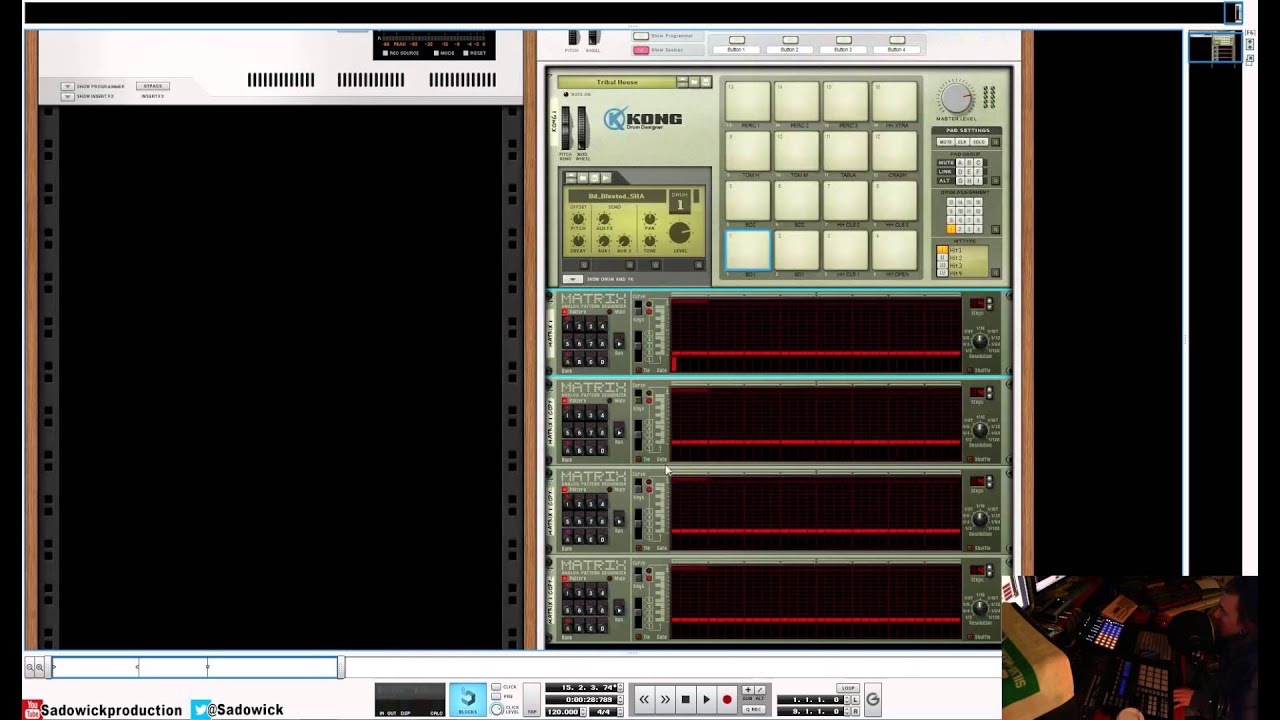Open Kong patch browser folder icon
The width and height of the screenshot is (1280, 720).
click(x=694, y=82)
